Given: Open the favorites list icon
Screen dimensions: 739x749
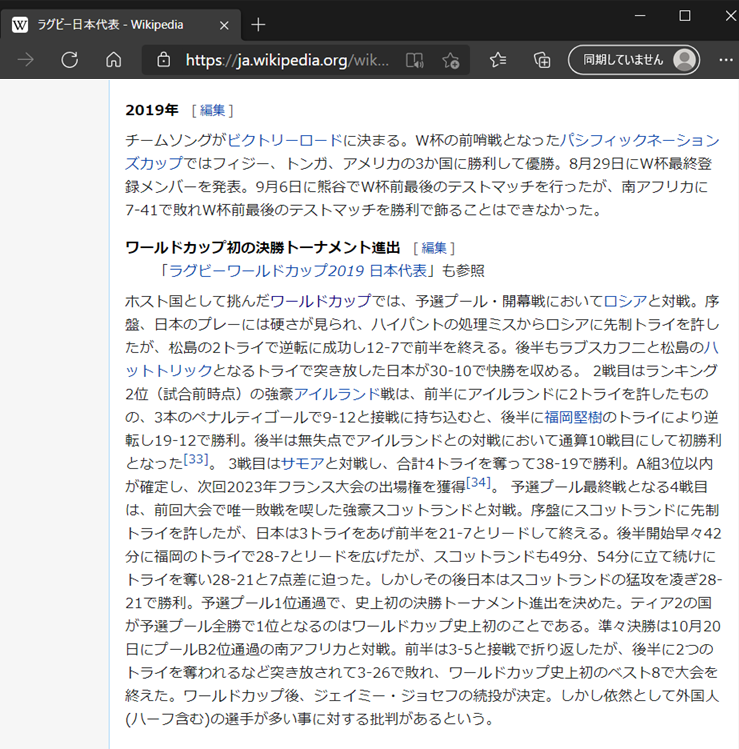Looking at the screenshot, I should coord(498,60).
